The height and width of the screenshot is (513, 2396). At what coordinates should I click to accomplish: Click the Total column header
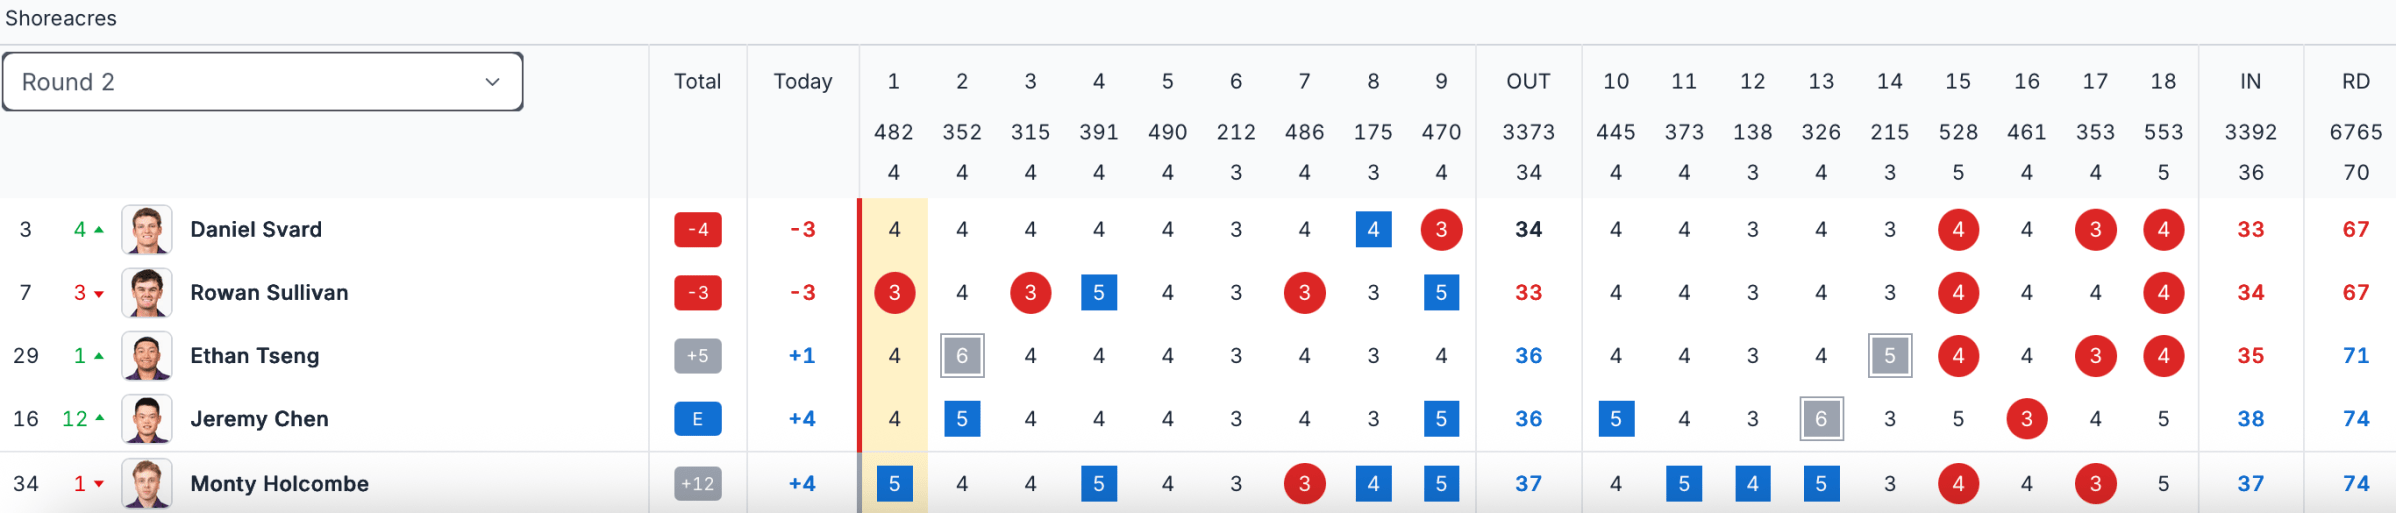tap(698, 82)
